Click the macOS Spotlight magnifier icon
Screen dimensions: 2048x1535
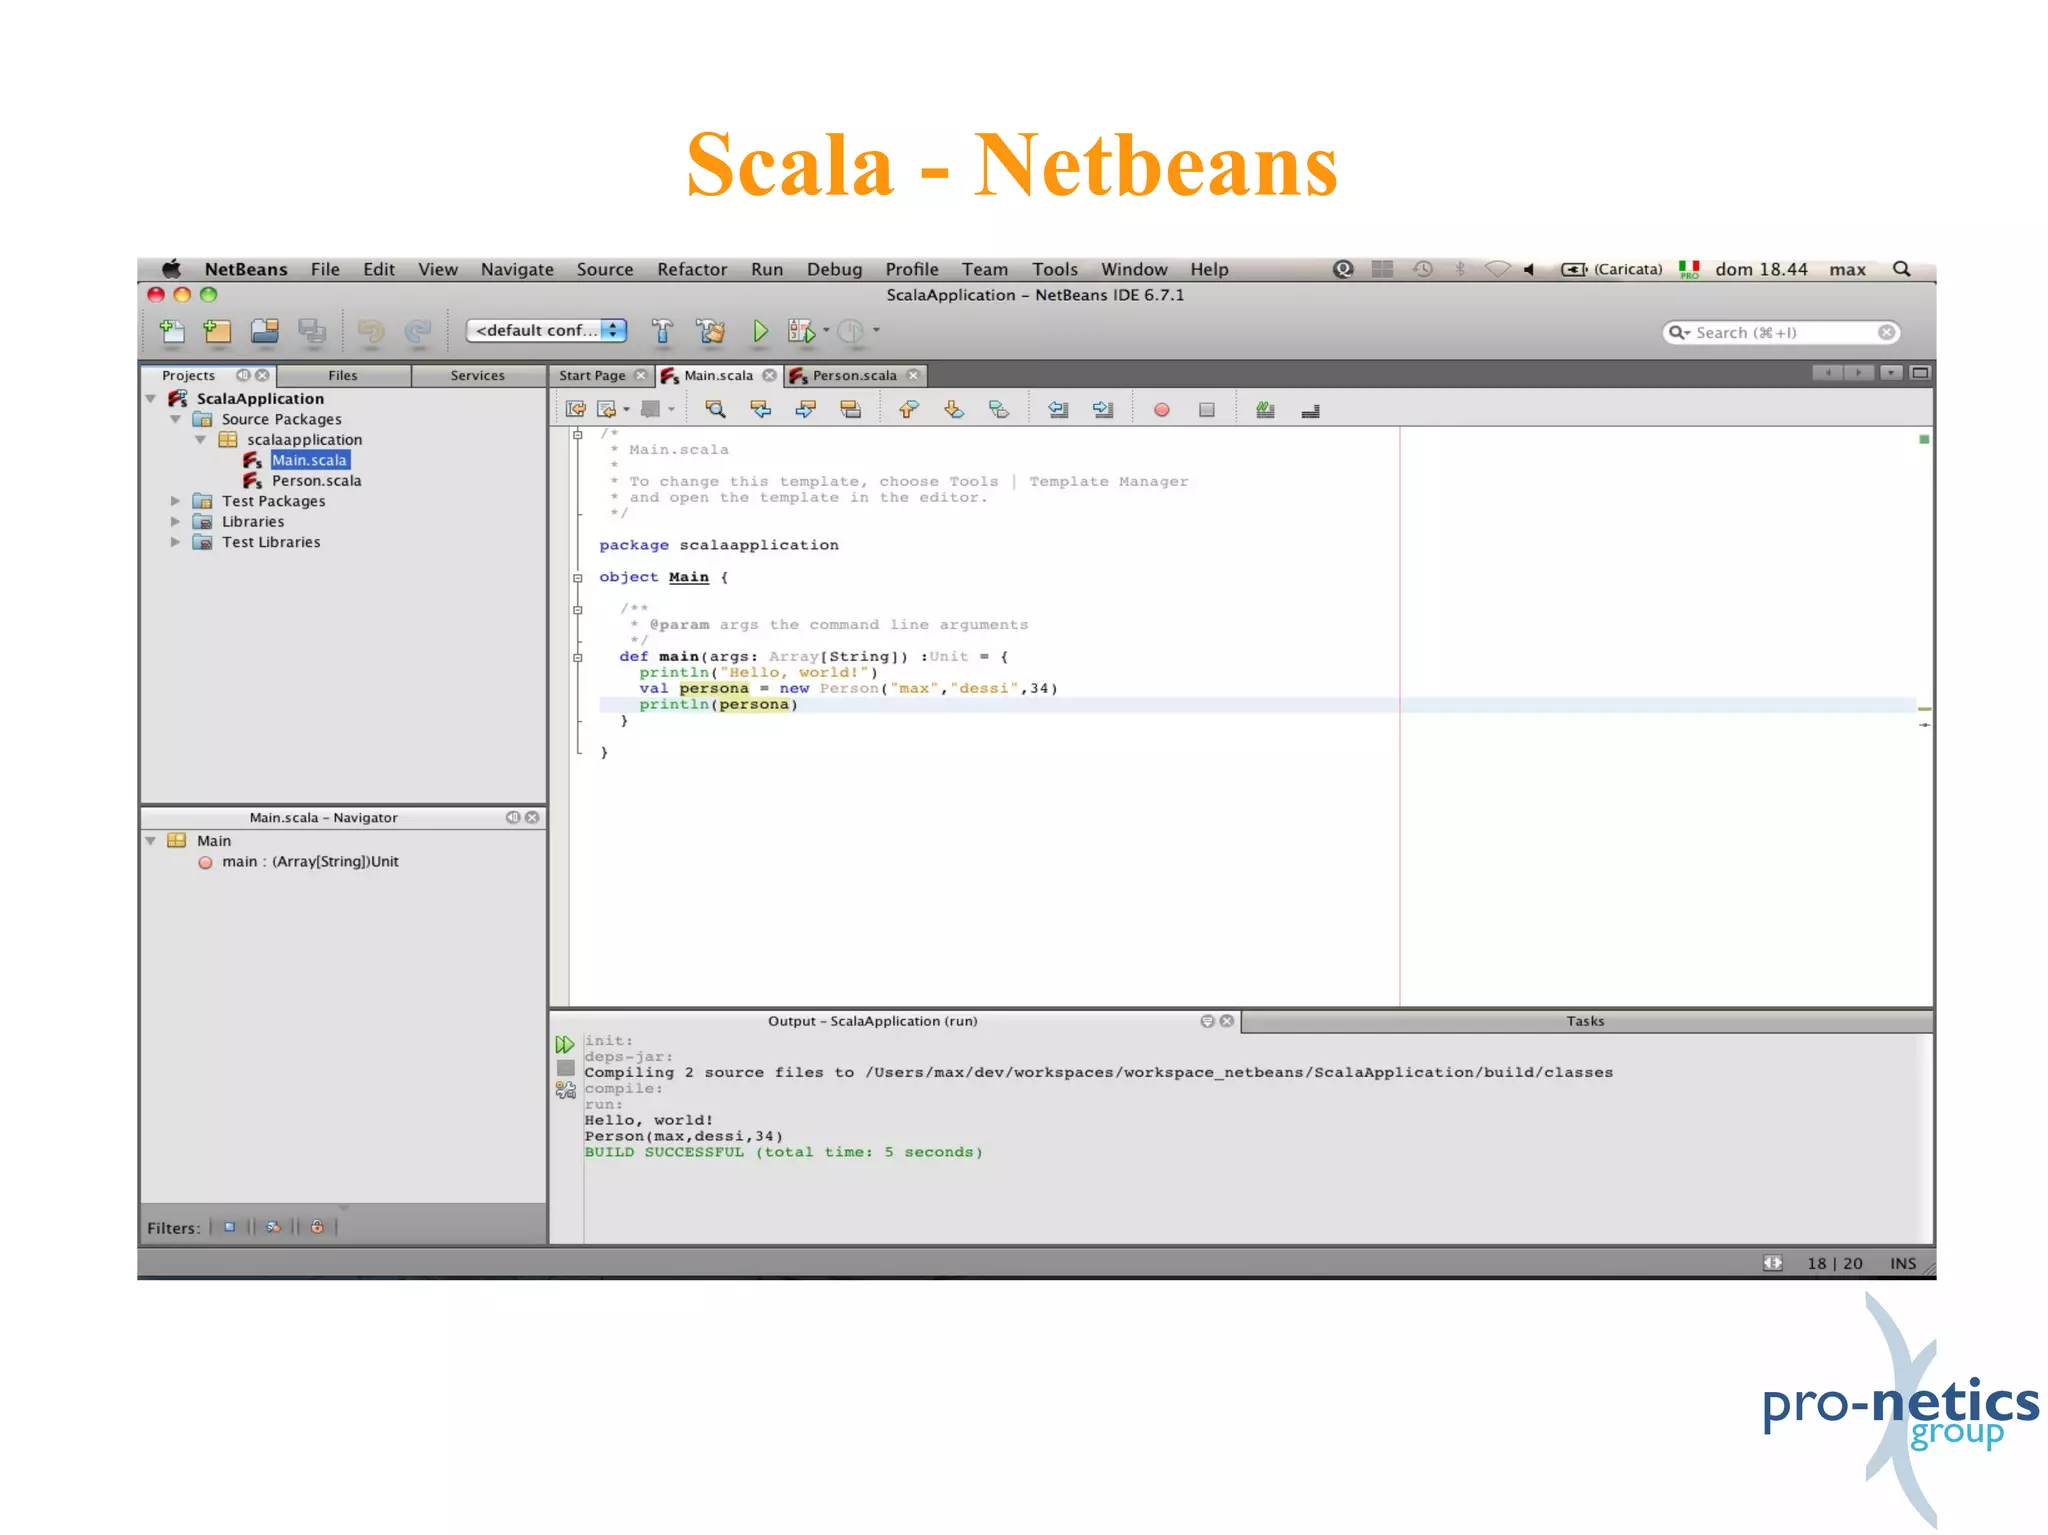pyautogui.click(x=1902, y=269)
